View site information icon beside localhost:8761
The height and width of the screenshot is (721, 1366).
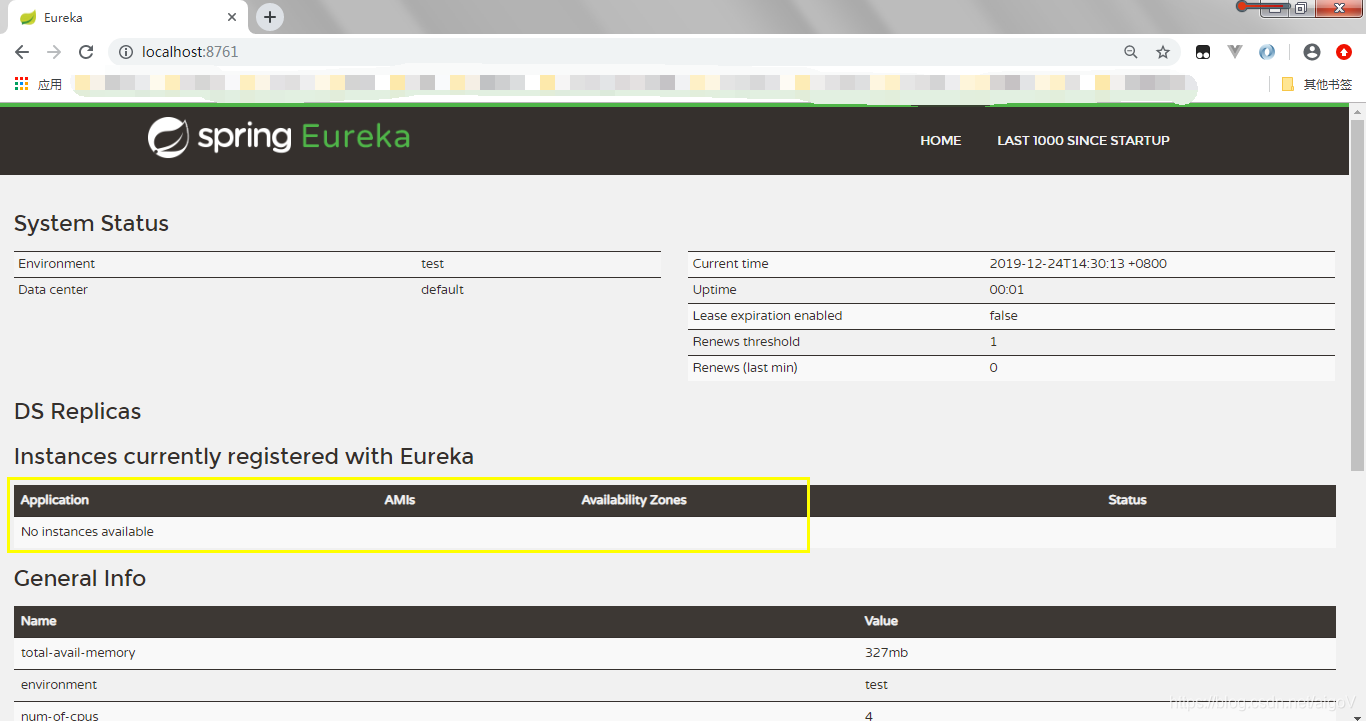coord(126,52)
